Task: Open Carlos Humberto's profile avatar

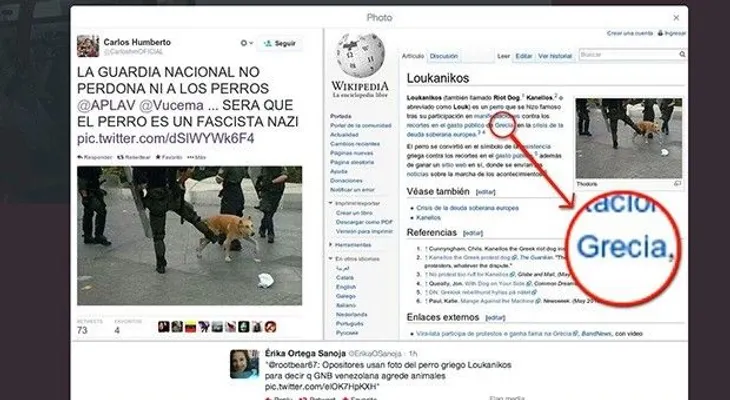Action: pos(88,46)
